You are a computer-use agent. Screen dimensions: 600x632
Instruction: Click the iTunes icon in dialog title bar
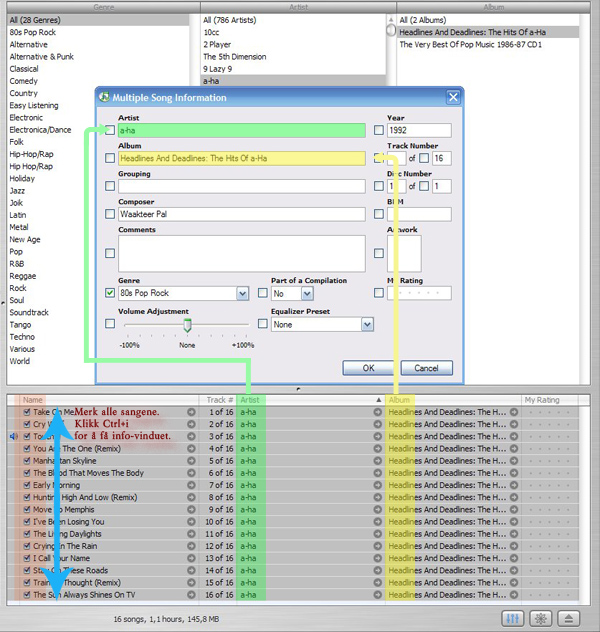tap(104, 97)
